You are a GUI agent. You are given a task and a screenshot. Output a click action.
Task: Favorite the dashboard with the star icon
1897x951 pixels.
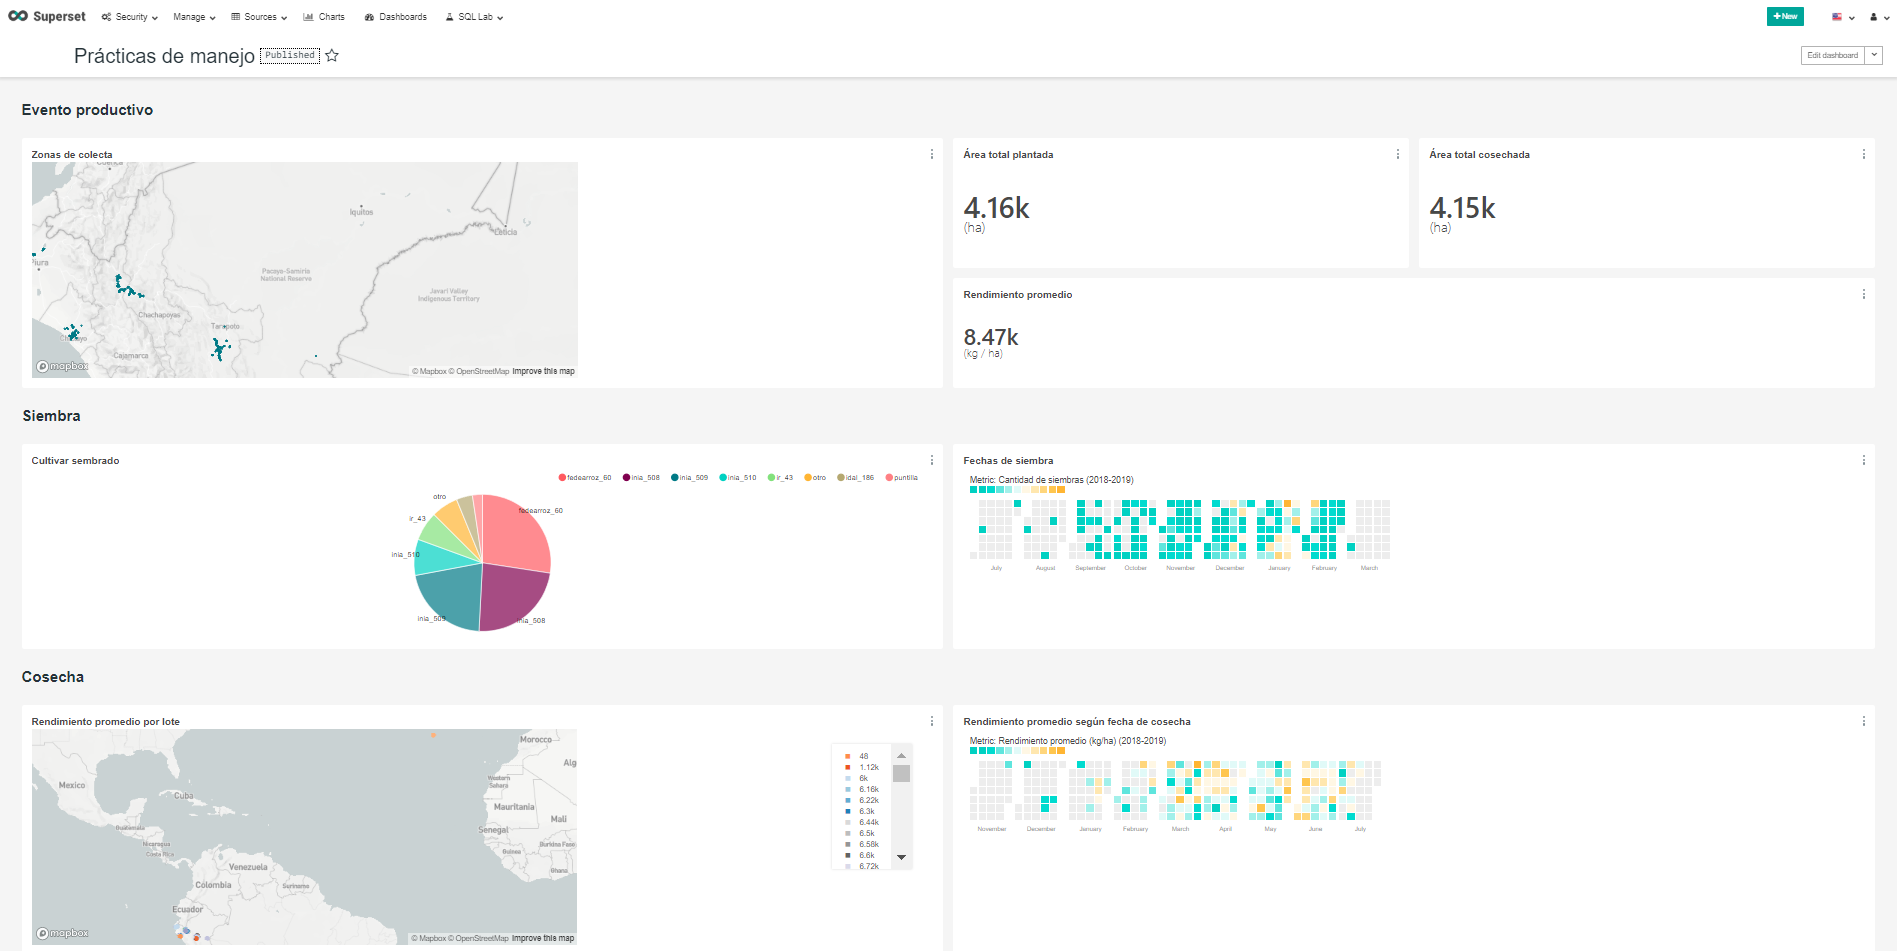(x=332, y=56)
